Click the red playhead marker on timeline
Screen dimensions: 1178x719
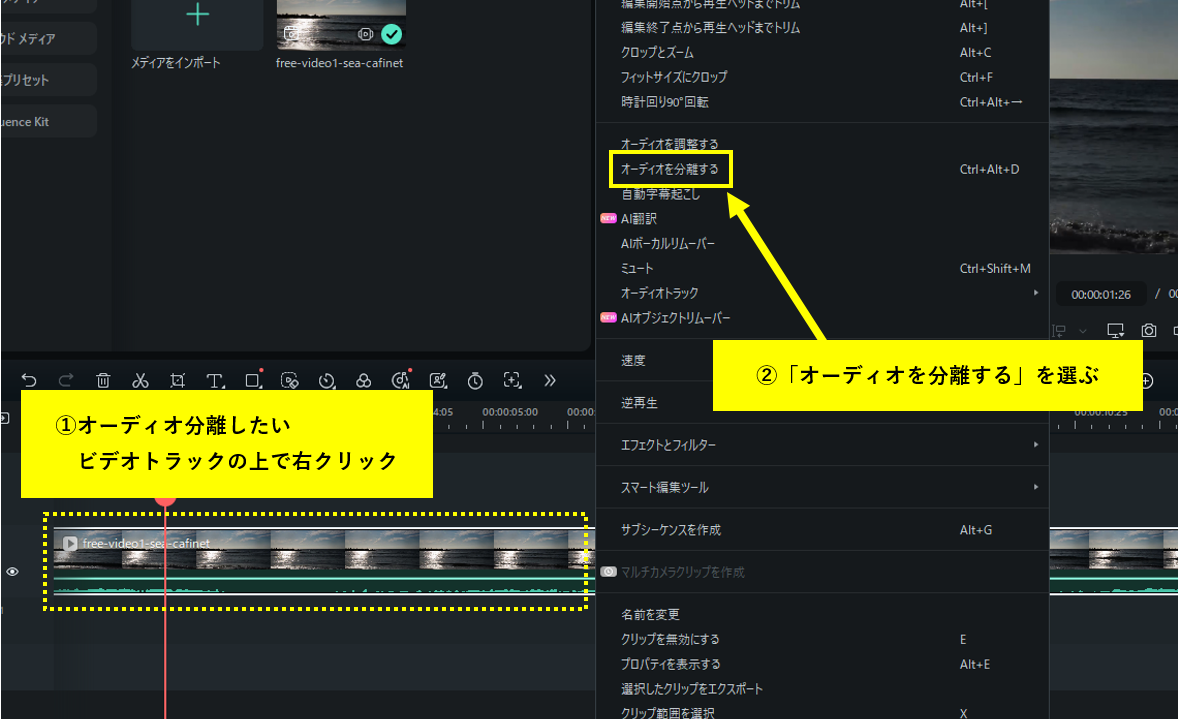(165, 497)
